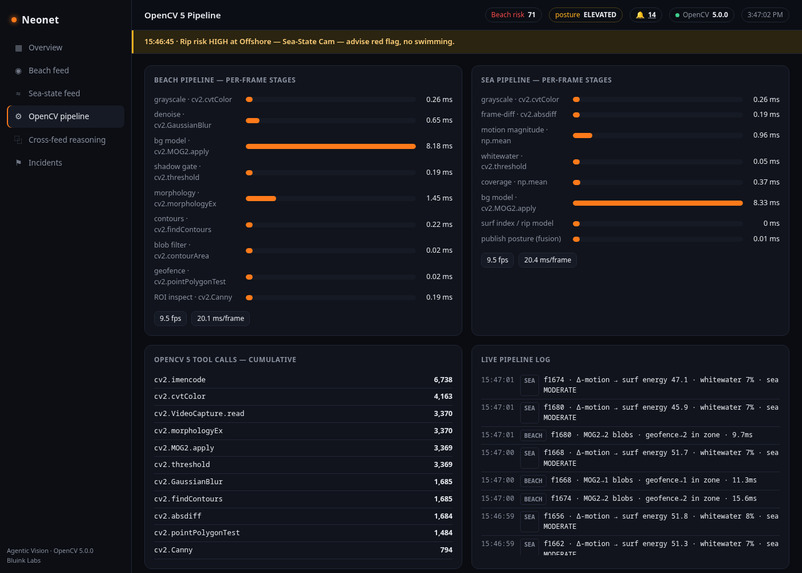Click the posture ELEVATED badge
This screenshot has height=573, width=802.
(x=585, y=15)
